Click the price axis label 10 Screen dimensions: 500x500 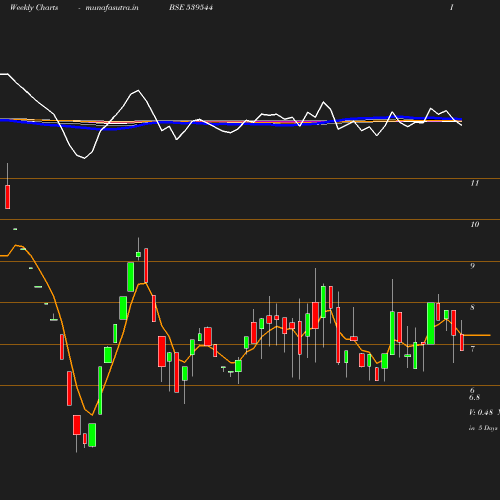(475, 224)
